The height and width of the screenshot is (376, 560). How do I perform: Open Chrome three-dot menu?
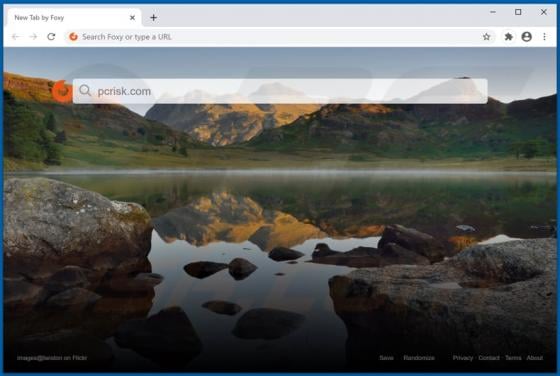click(x=544, y=37)
